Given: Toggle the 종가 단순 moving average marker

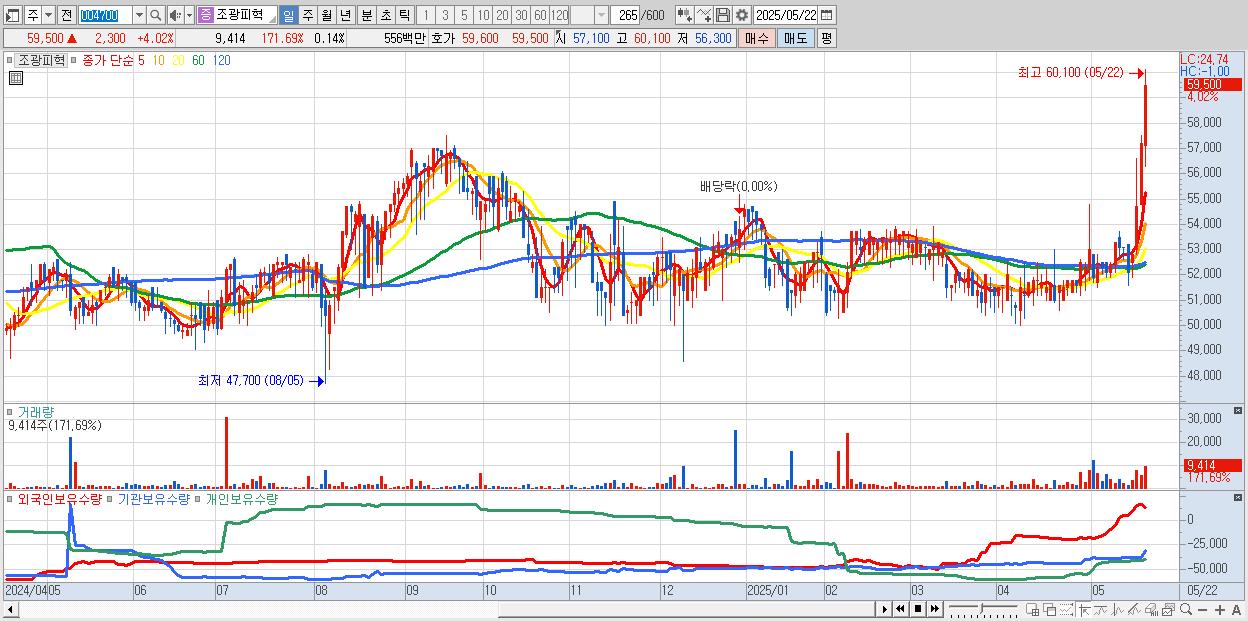Looking at the screenshot, I should pyautogui.click(x=74, y=60).
